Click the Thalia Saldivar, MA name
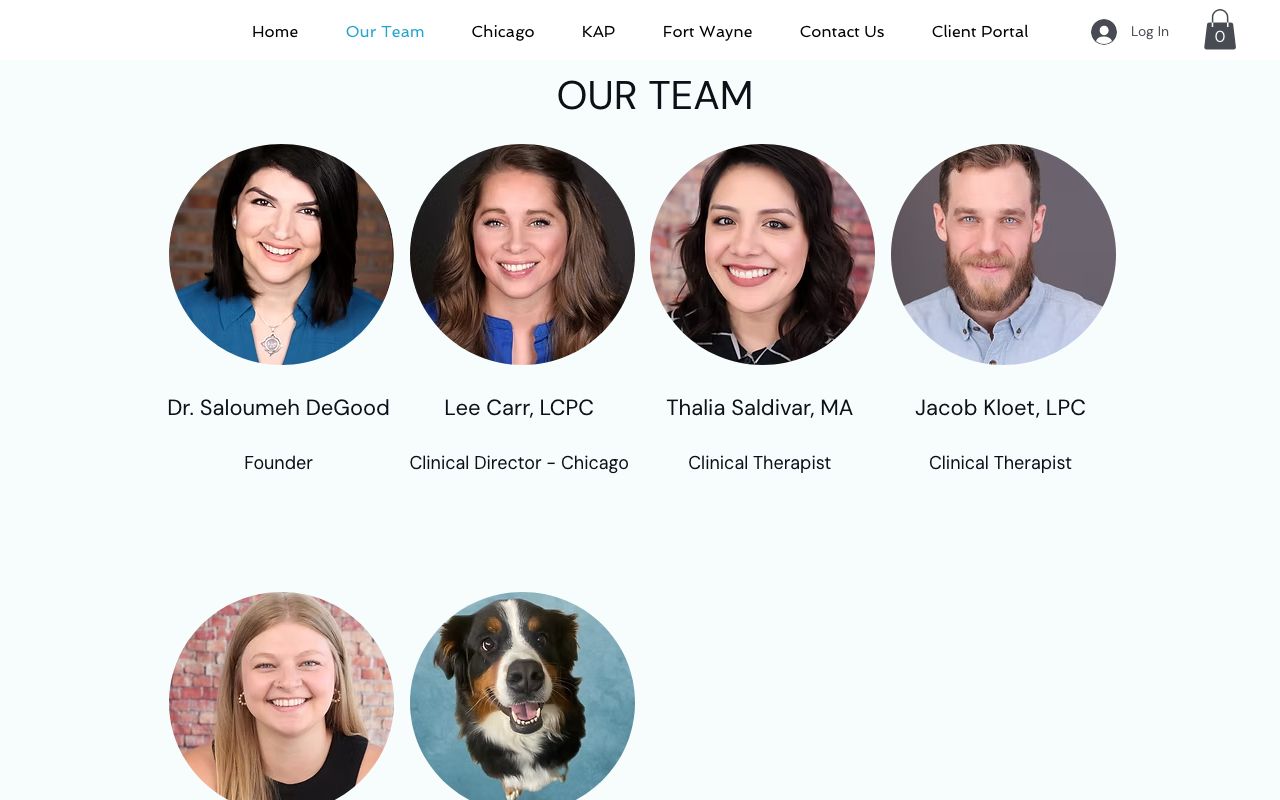Image resolution: width=1280 pixels, height=800 pixels. pos(760,408)
